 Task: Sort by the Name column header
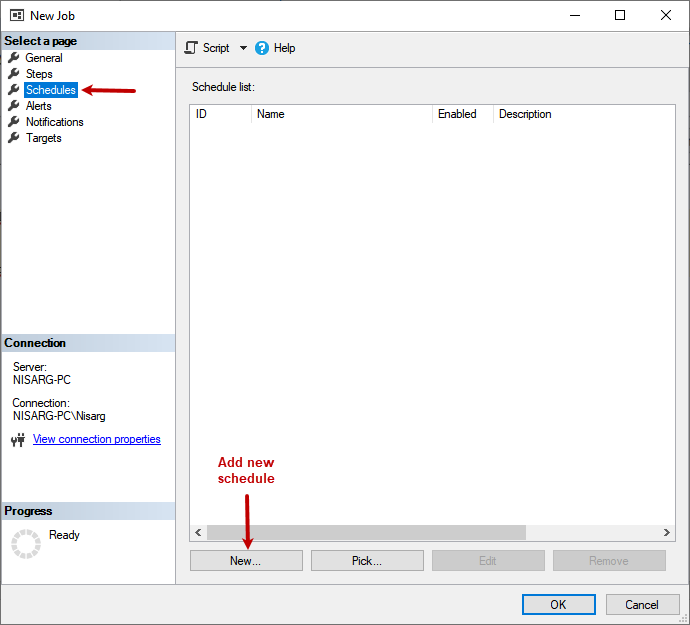click(x=341, y=114)
